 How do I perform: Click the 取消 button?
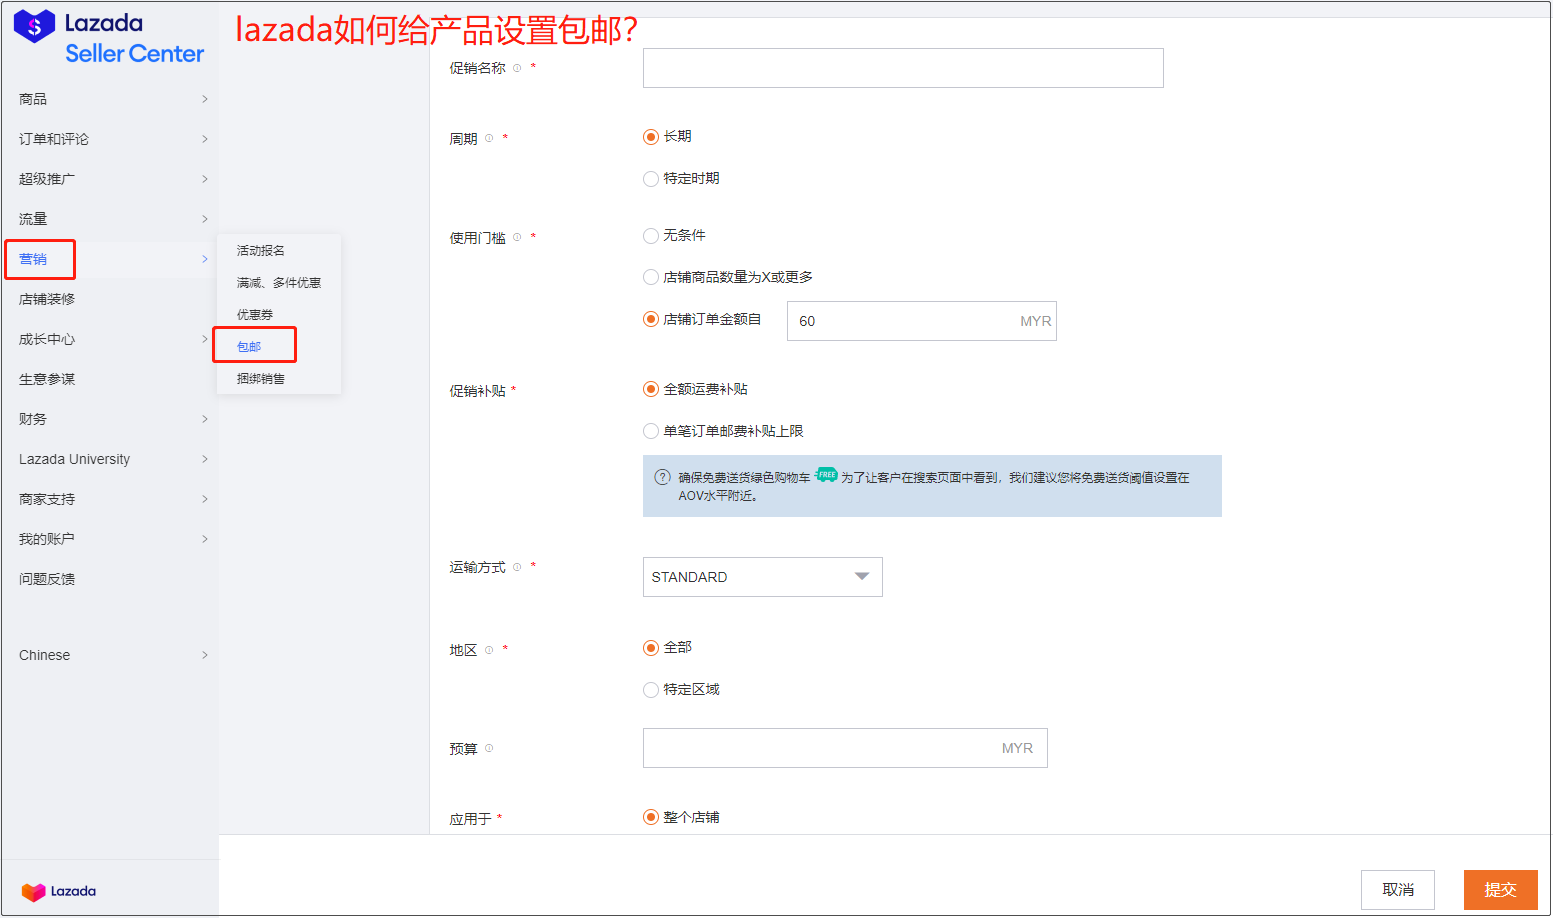1397,889
